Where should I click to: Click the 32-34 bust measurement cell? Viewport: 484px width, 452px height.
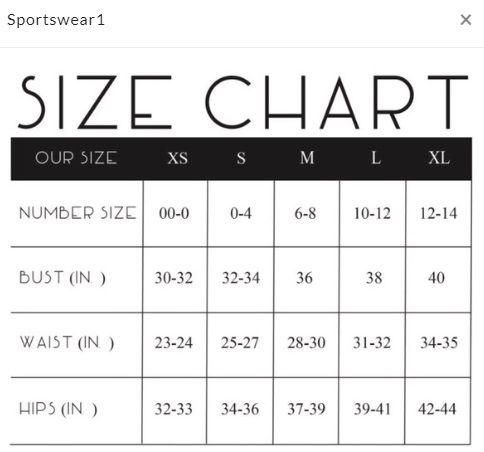click(x=241, y=278)
